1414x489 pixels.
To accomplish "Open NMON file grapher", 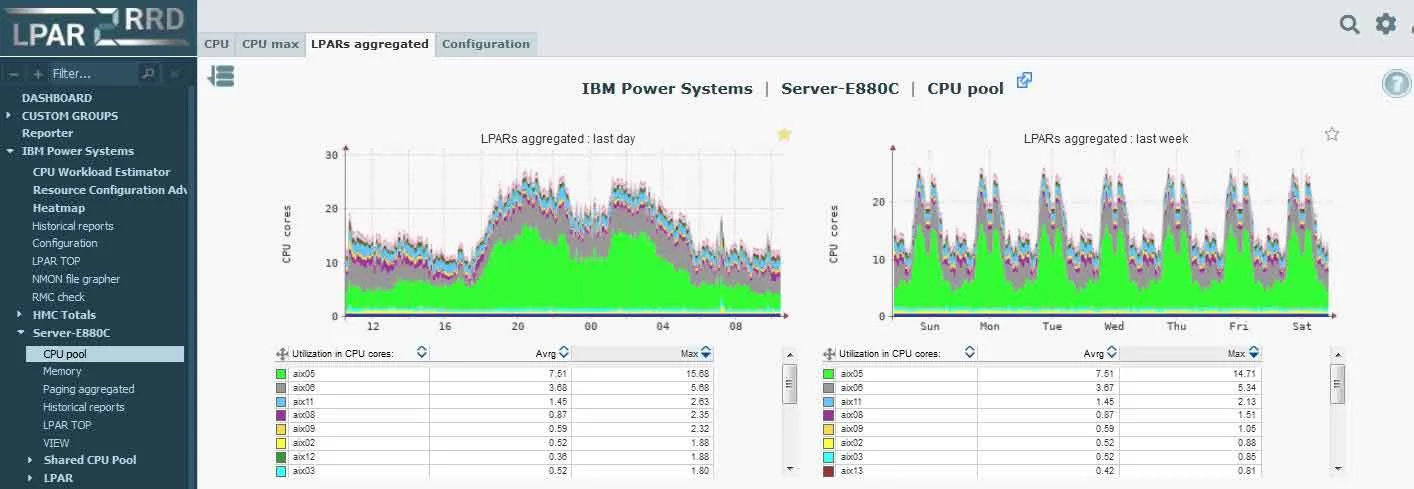I will [x=76, y=279].
